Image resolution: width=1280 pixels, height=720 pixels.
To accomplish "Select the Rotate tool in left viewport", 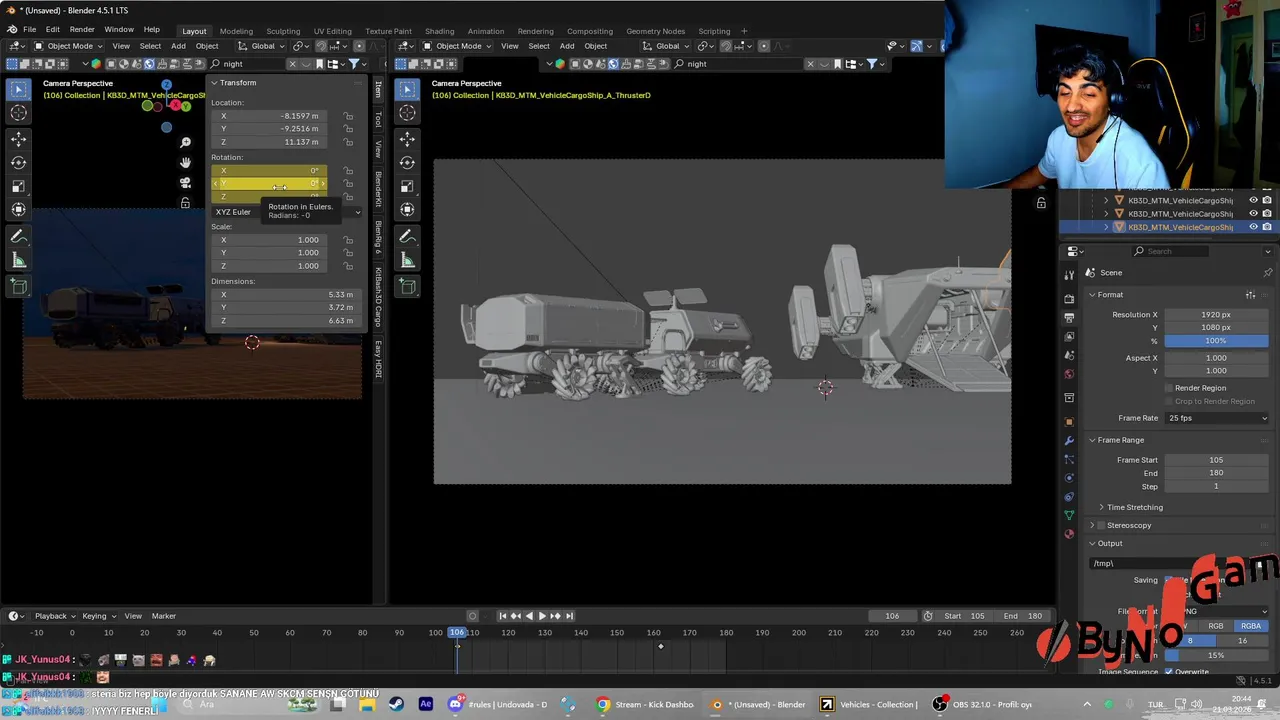I will point(18,162).
